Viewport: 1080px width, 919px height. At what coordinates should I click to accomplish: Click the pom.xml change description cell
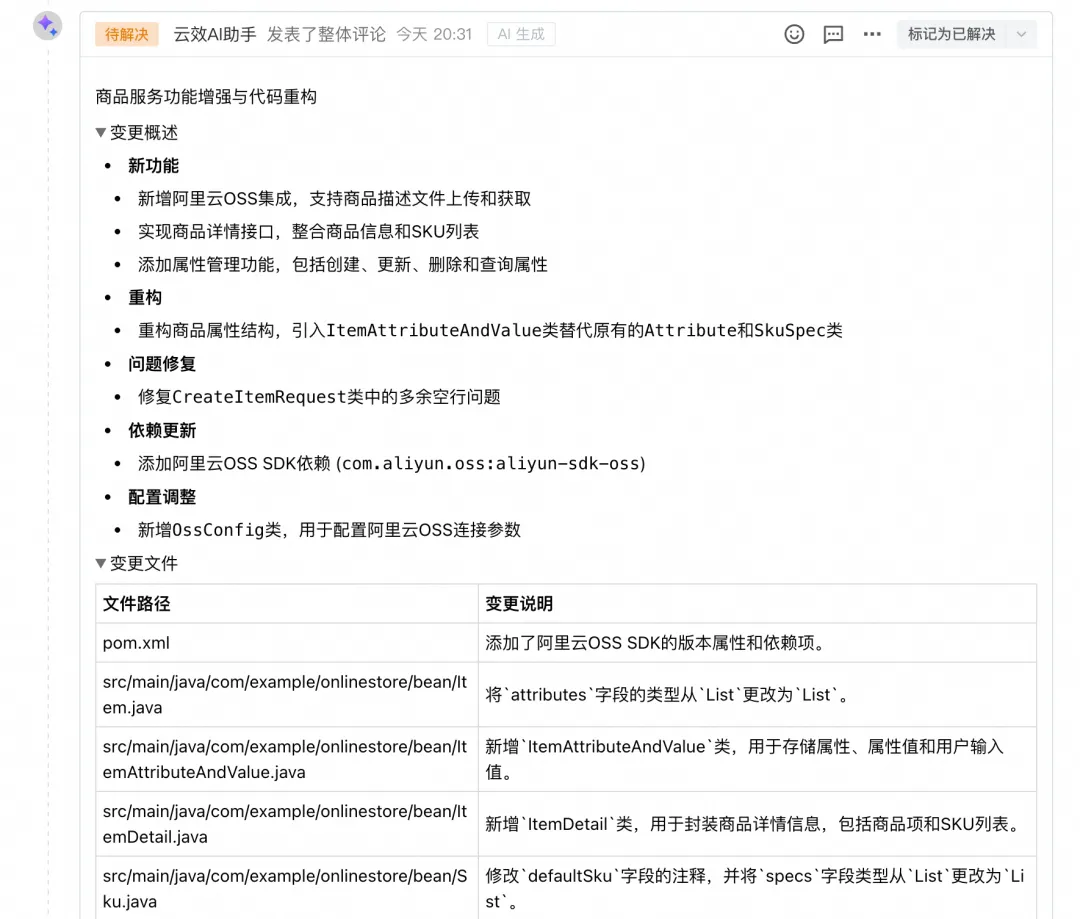(x=757, y=643)
